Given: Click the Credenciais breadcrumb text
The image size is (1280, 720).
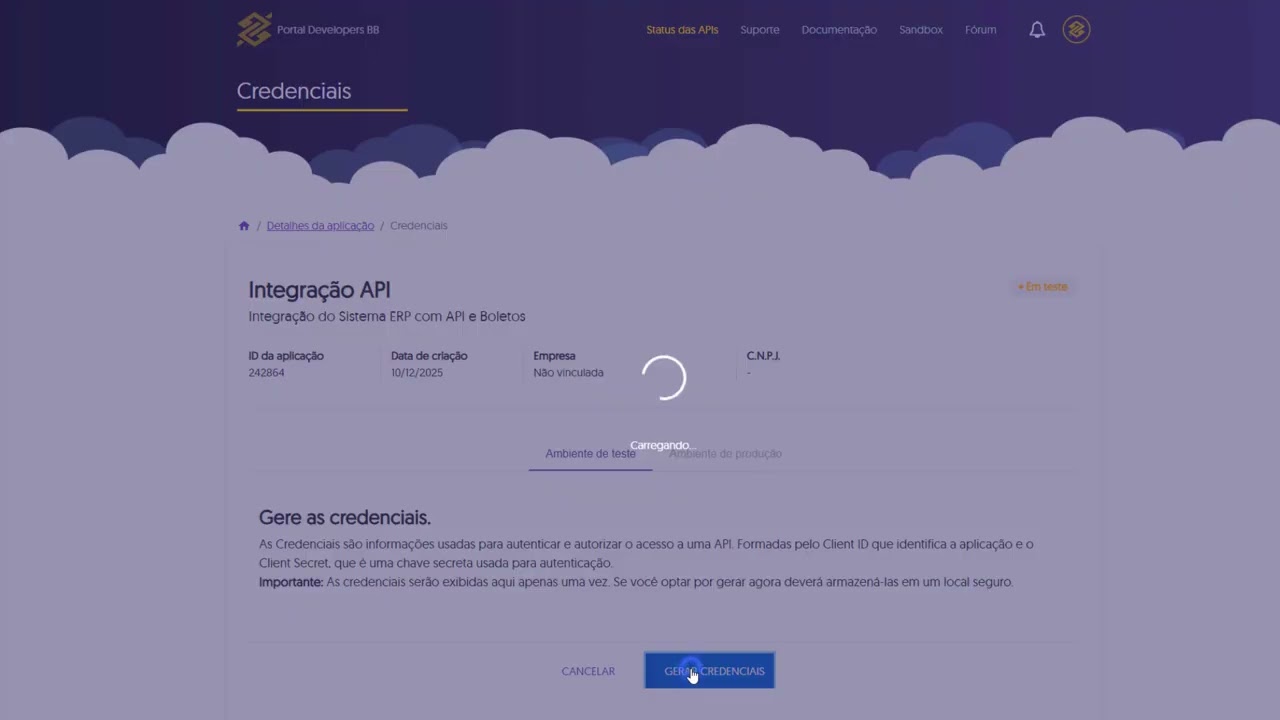Looking at the screenshot, I should click(419, 226).
